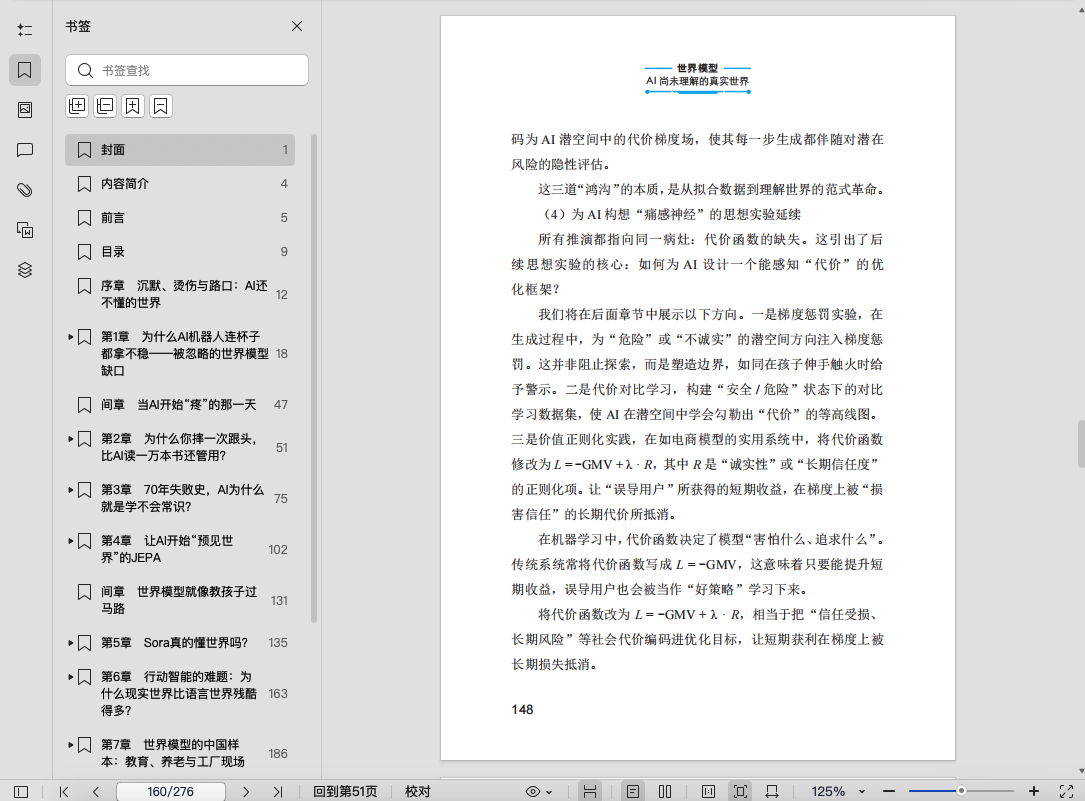
Task: Click page number 18 beside 第1章
Action: point(282,354)
